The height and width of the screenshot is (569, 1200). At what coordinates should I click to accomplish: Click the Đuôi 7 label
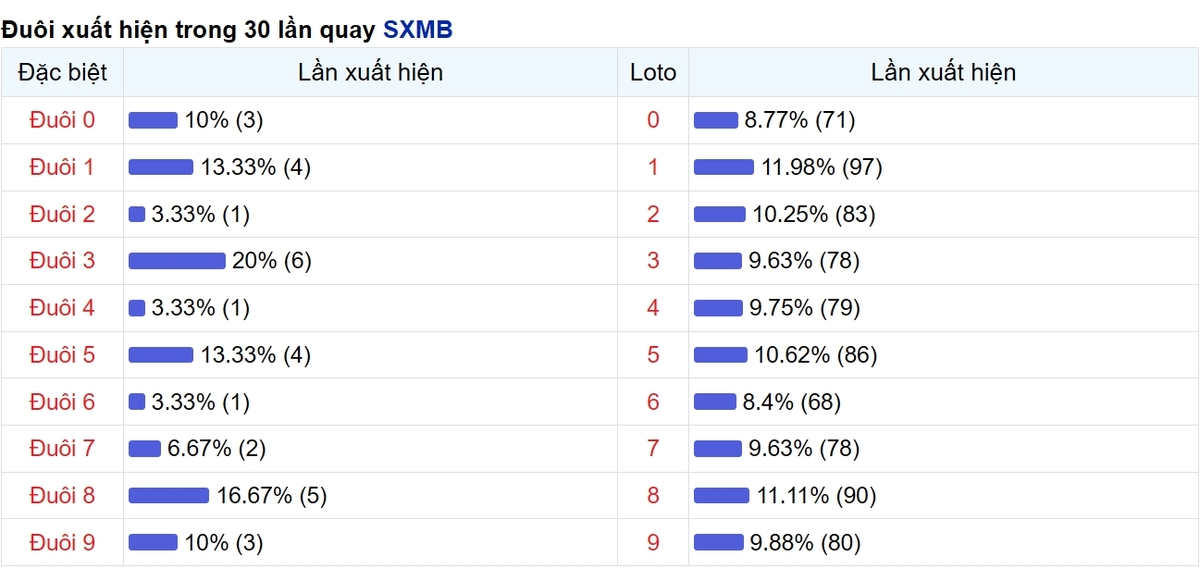(62, 448)
